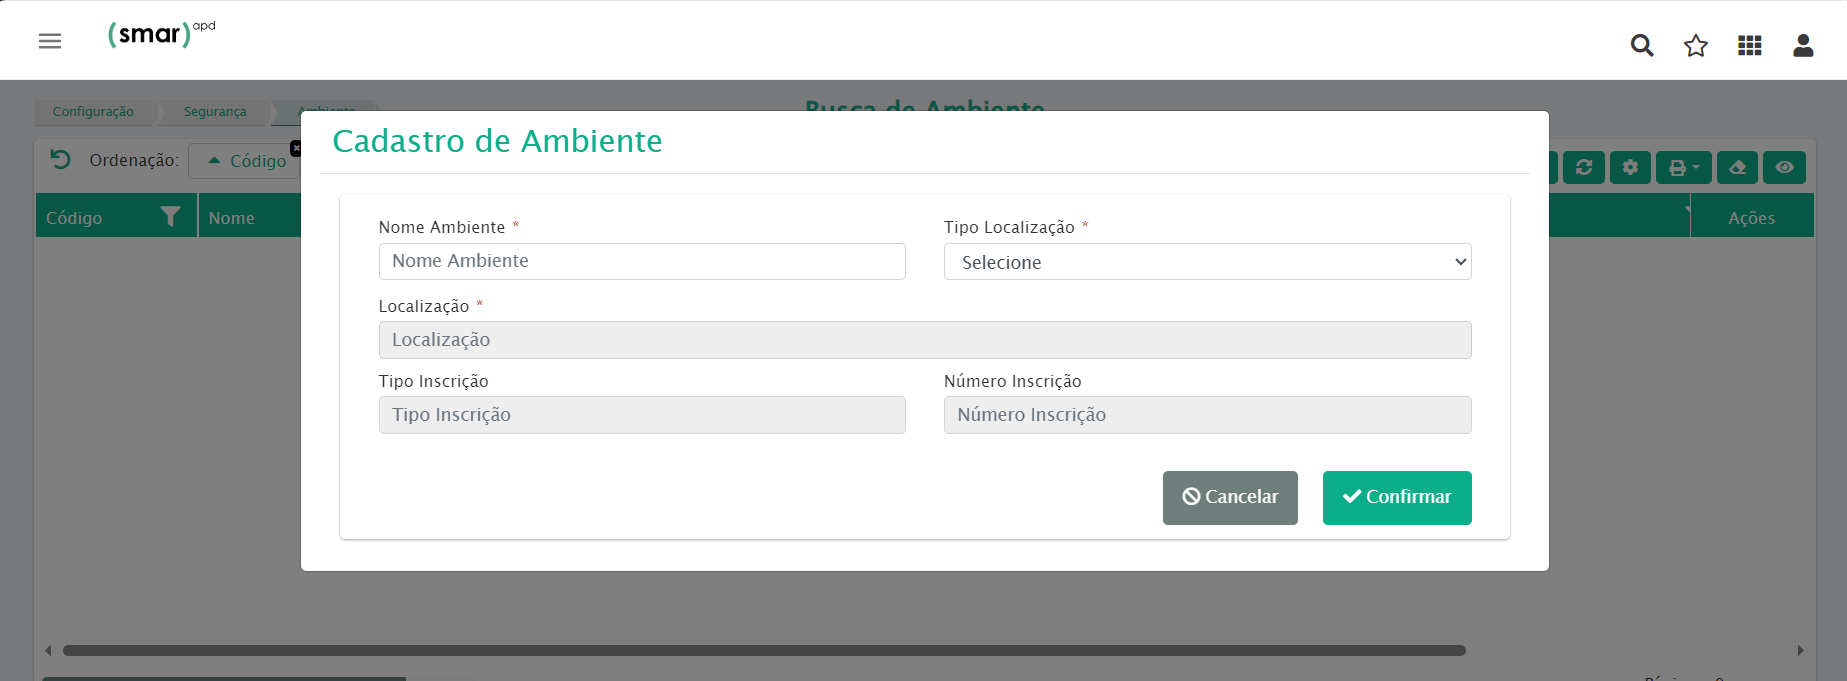The height and width of the screenshot is (681, 1847).
Task: Open grid settings gear button
Action: (x=1630, y=167)
